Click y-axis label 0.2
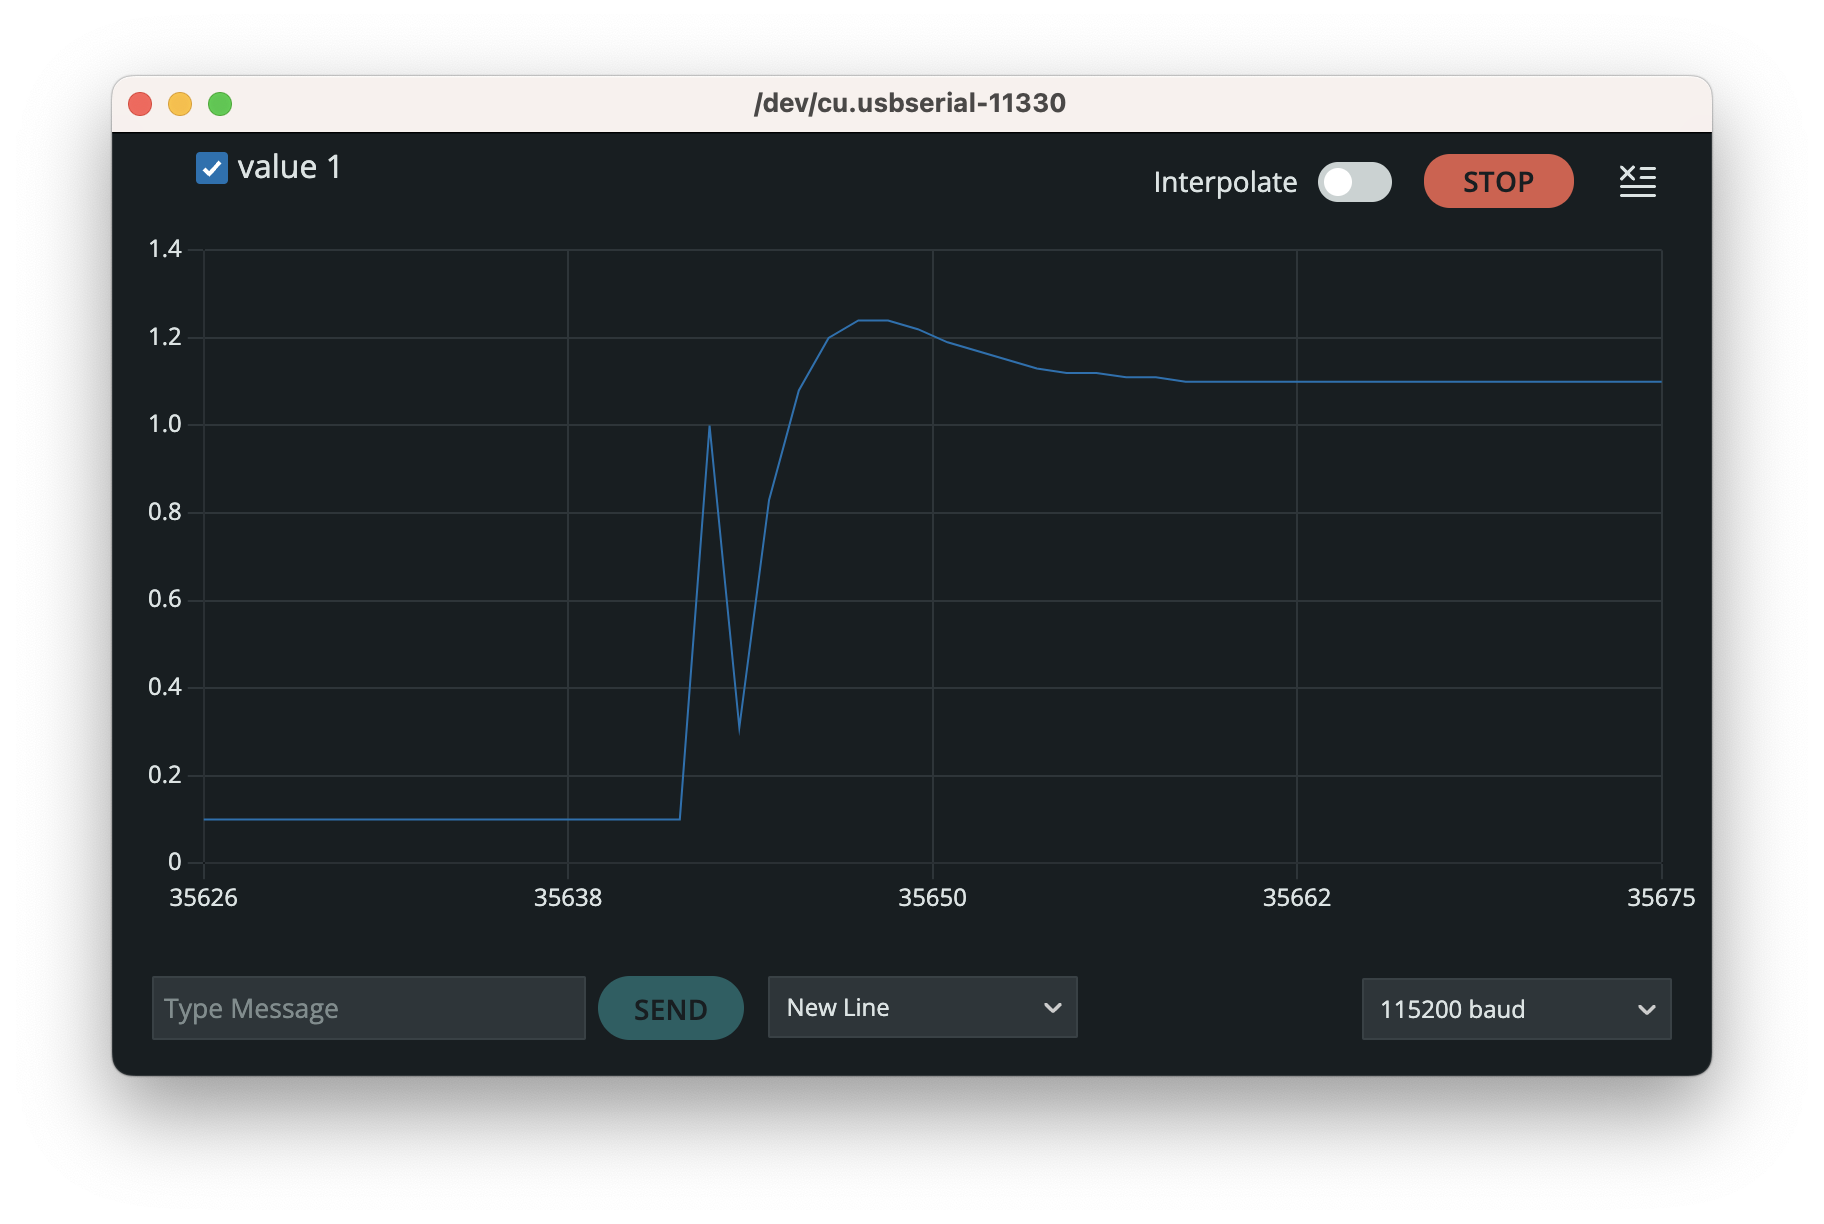The height and width of the screenshot is (1224, 1824). 165,775
